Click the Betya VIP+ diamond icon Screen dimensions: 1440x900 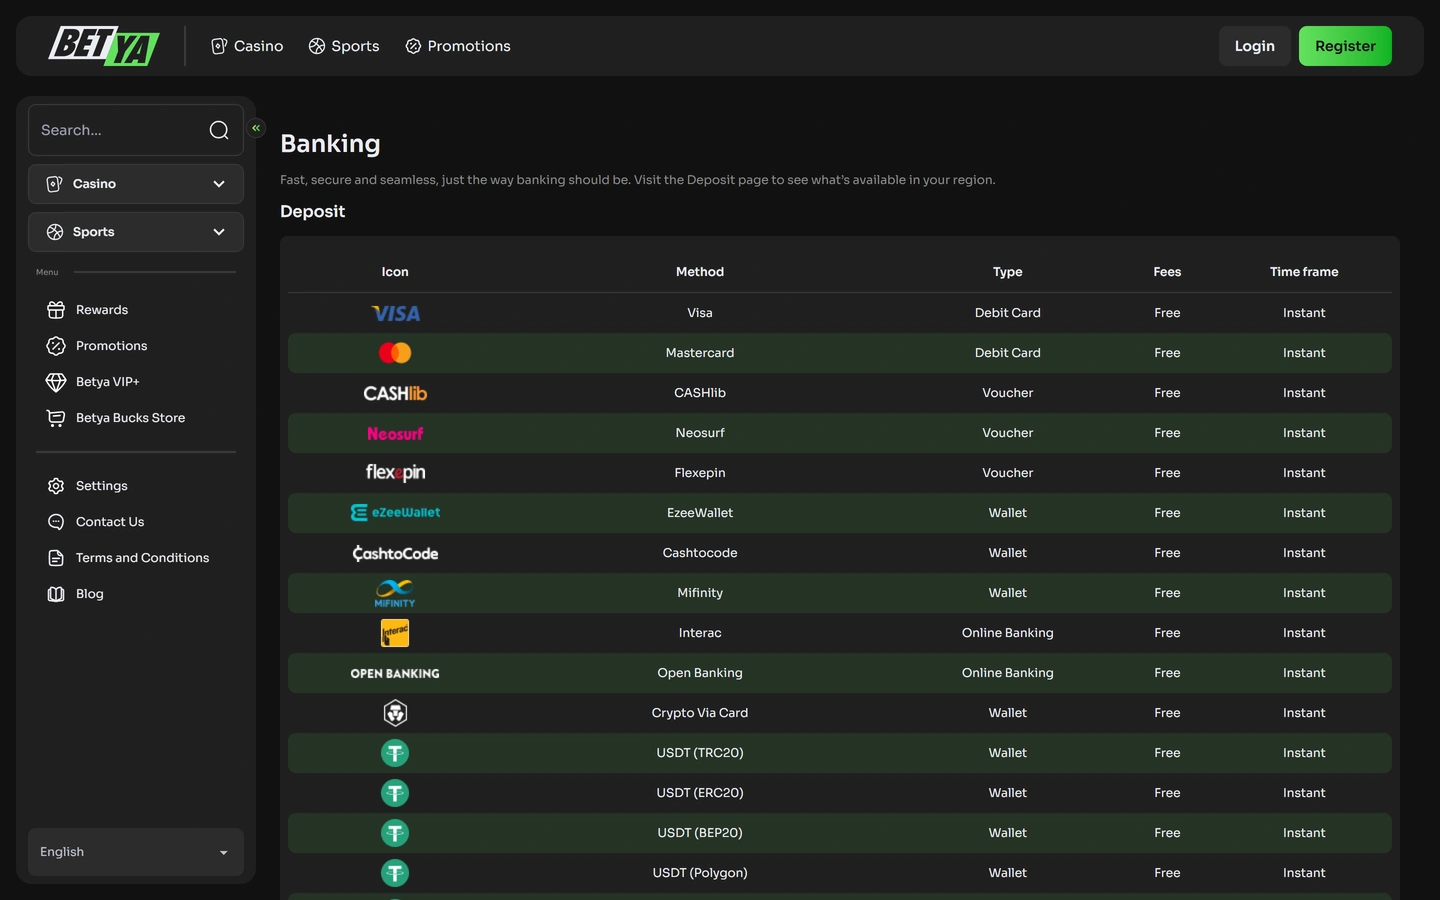56,382
